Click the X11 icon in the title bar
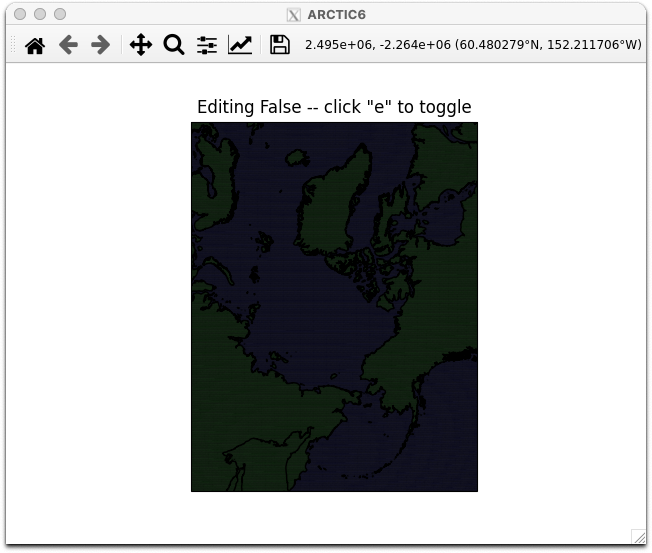The width and height of the screenshot is (652, 553). (294, 15)
